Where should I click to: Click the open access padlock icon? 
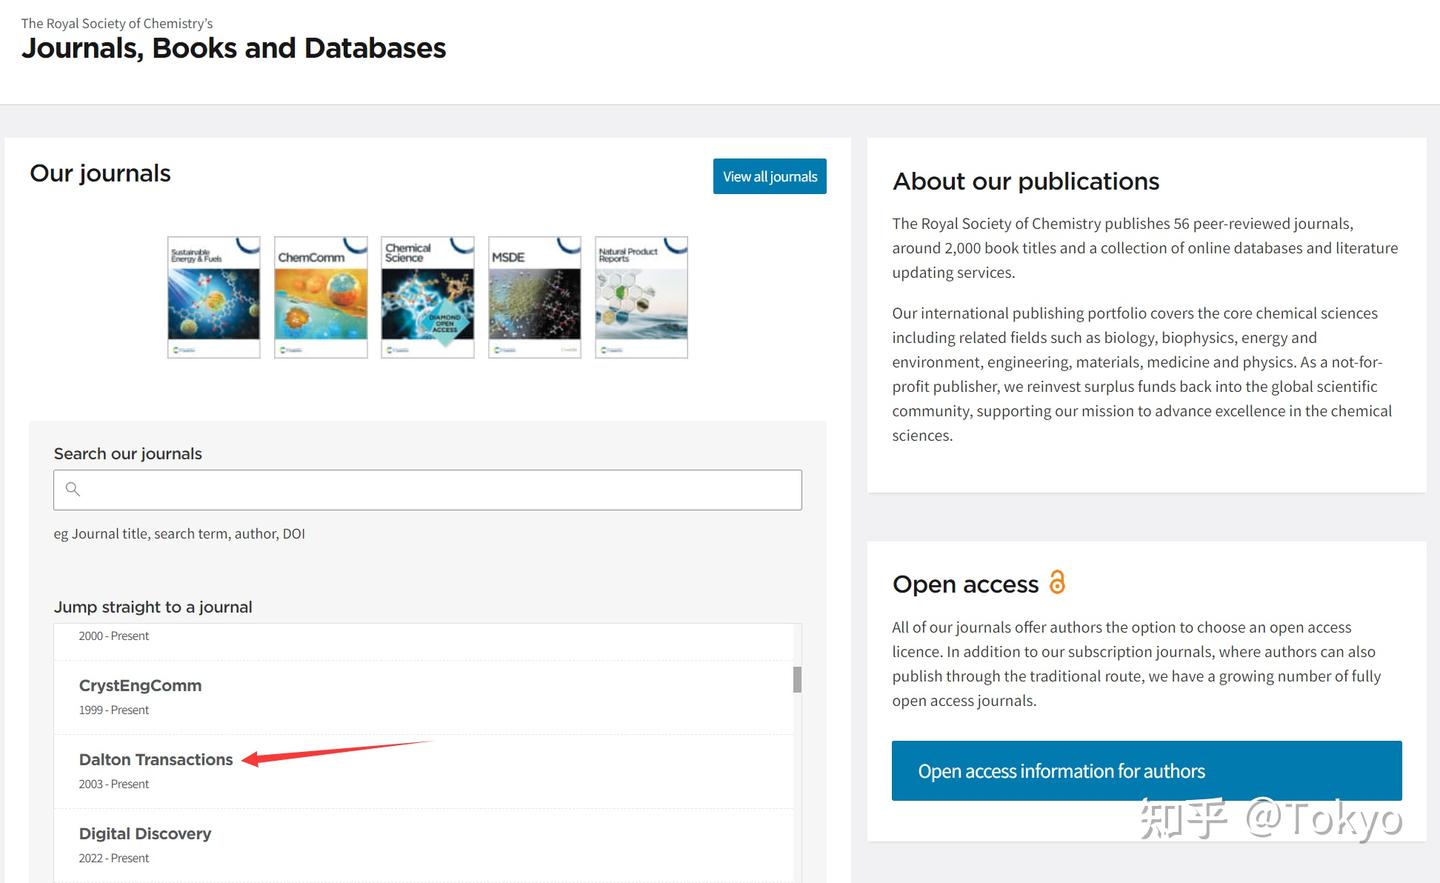(x=1057, y=582)
